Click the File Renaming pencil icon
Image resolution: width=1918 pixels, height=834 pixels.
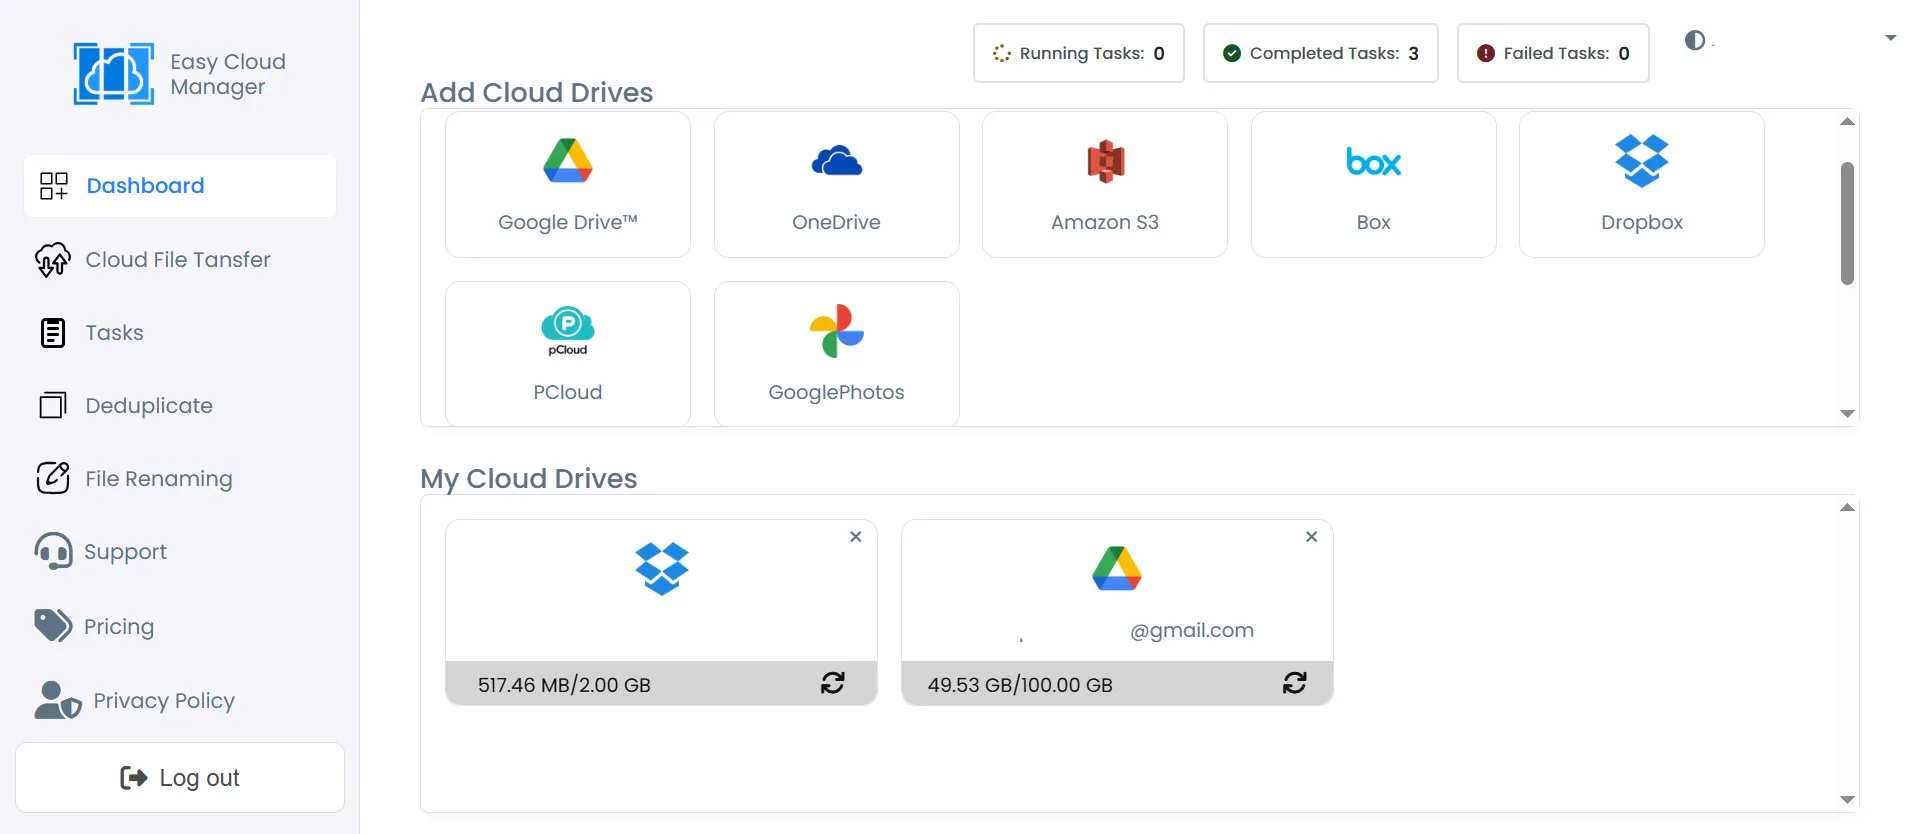point(53,478)
